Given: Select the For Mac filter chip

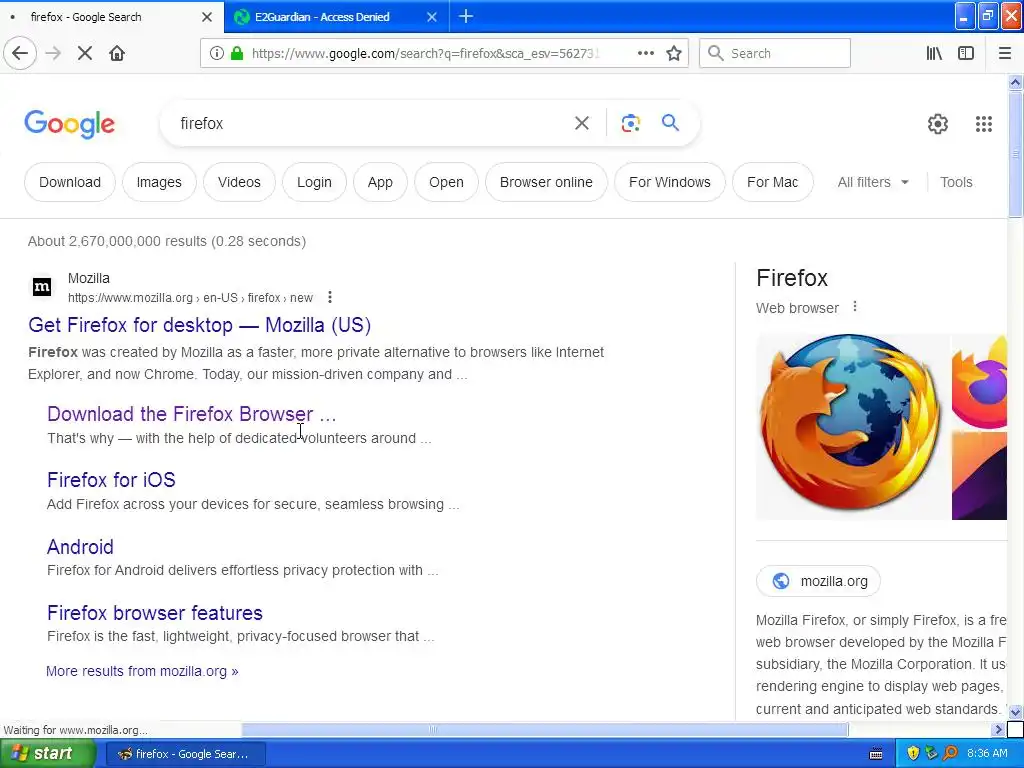Looking at the screenshot, I should [773, 182].
